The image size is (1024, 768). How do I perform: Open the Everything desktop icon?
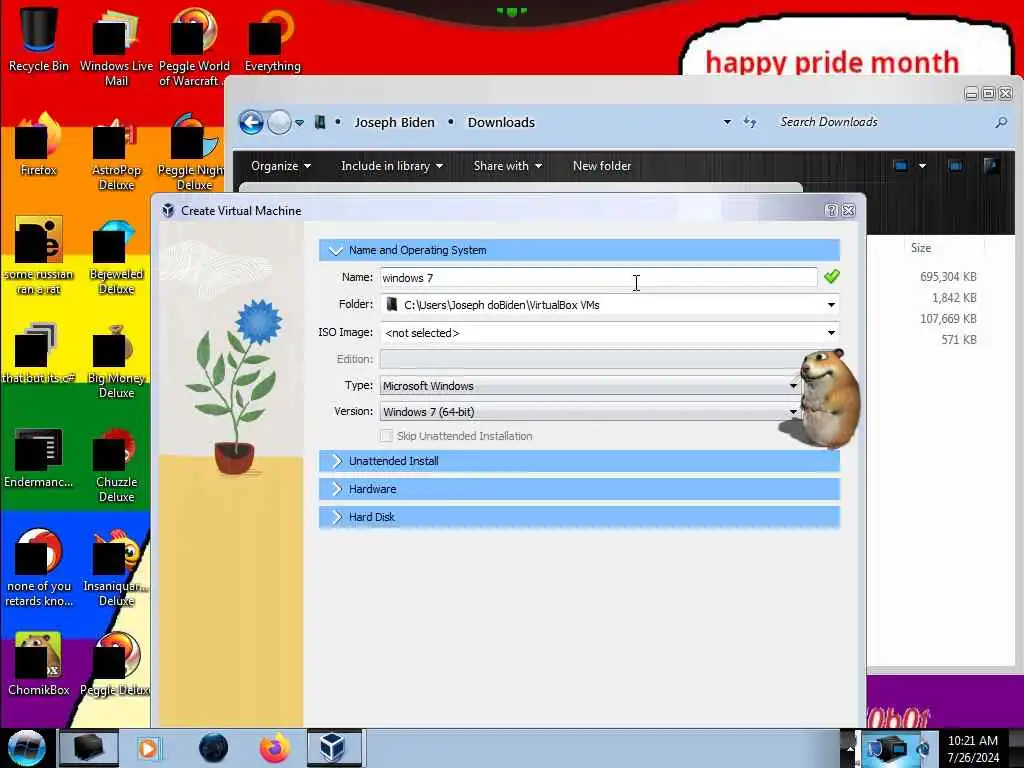[272, 39]
